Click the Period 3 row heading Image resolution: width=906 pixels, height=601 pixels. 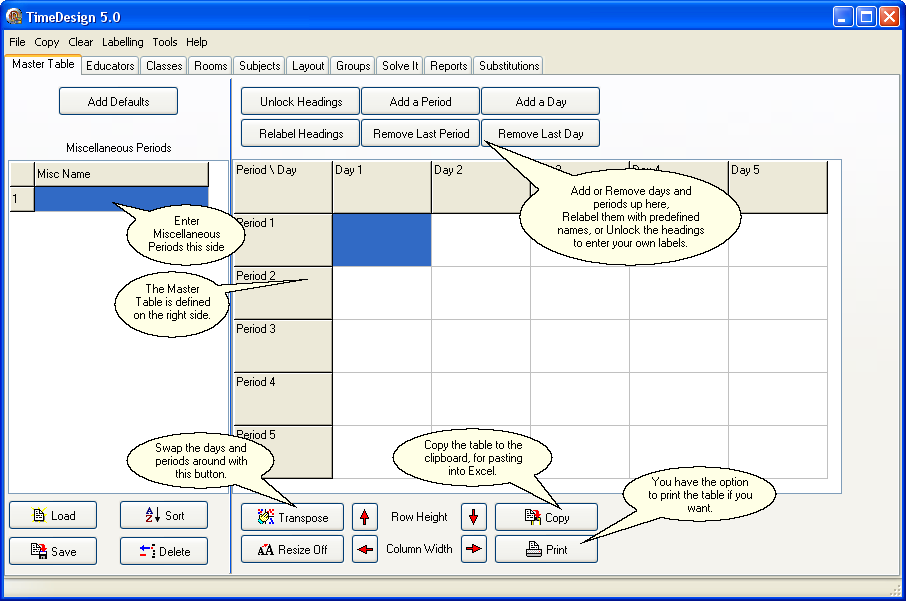pyautogui.click(x=283, y=346)
